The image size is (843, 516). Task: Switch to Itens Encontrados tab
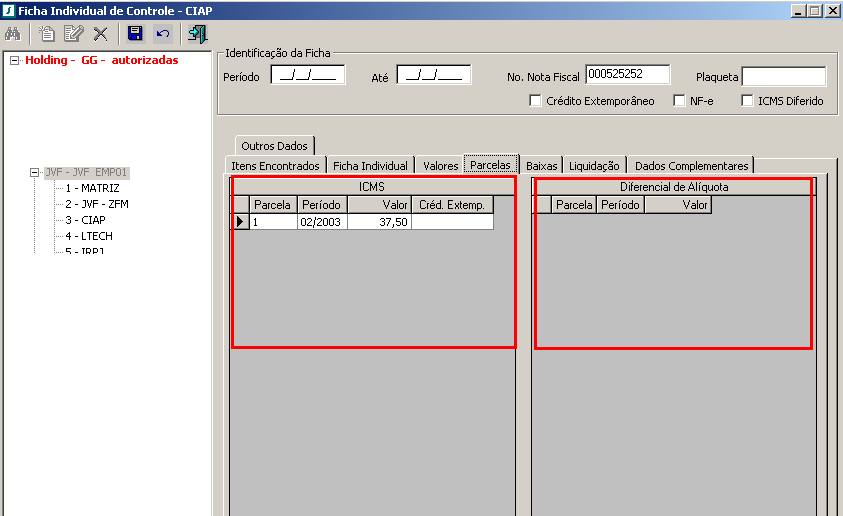pyautogui.click(x=275, y=166)
